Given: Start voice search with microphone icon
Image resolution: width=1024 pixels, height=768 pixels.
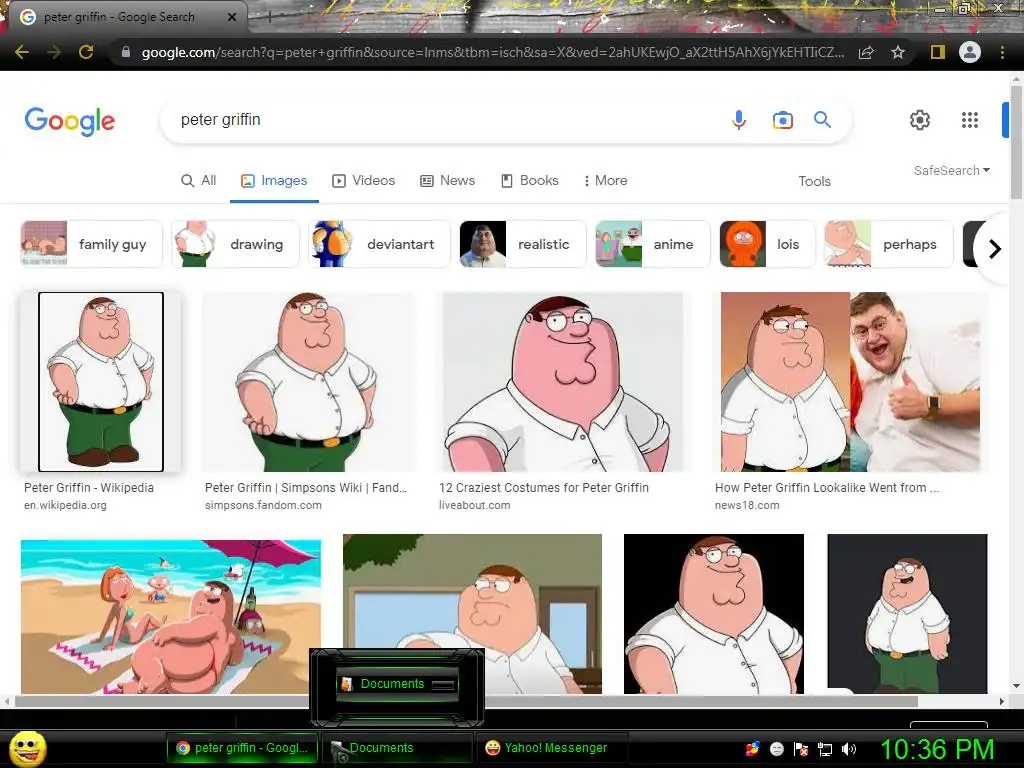Looking at the screenshot, I should (x=739, y=120).
